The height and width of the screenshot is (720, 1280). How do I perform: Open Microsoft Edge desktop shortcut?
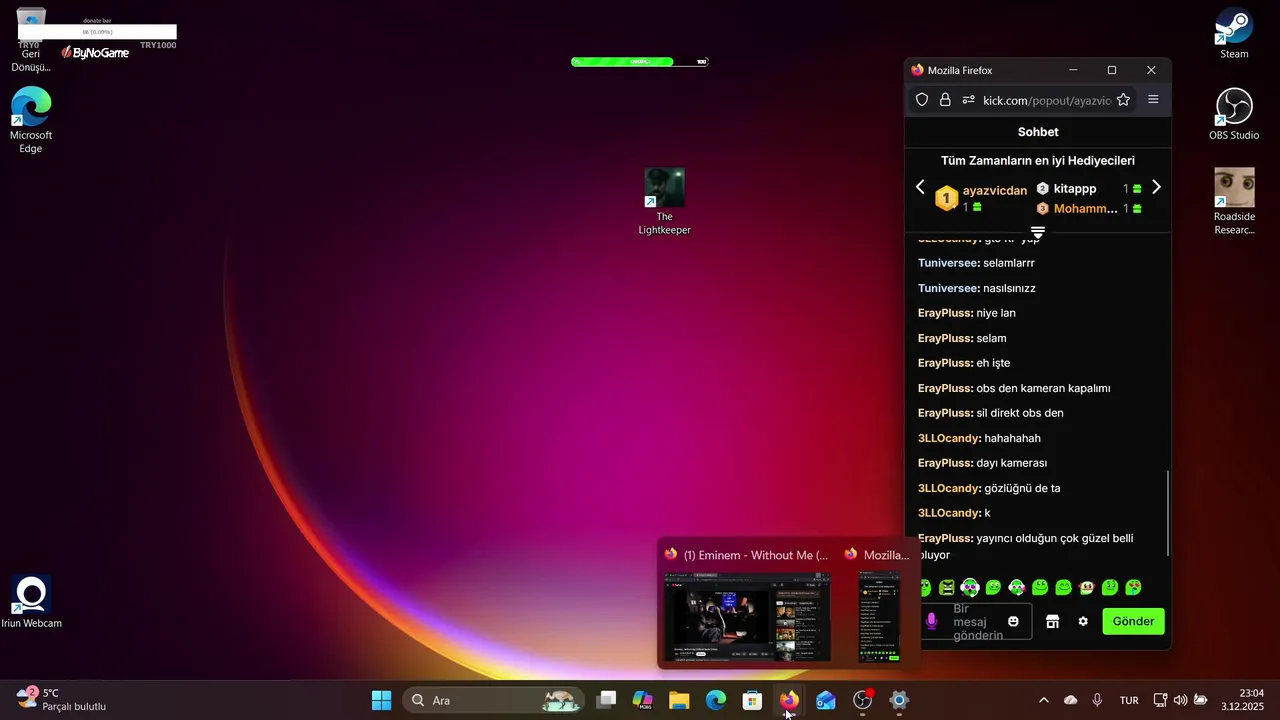(31, 121)
